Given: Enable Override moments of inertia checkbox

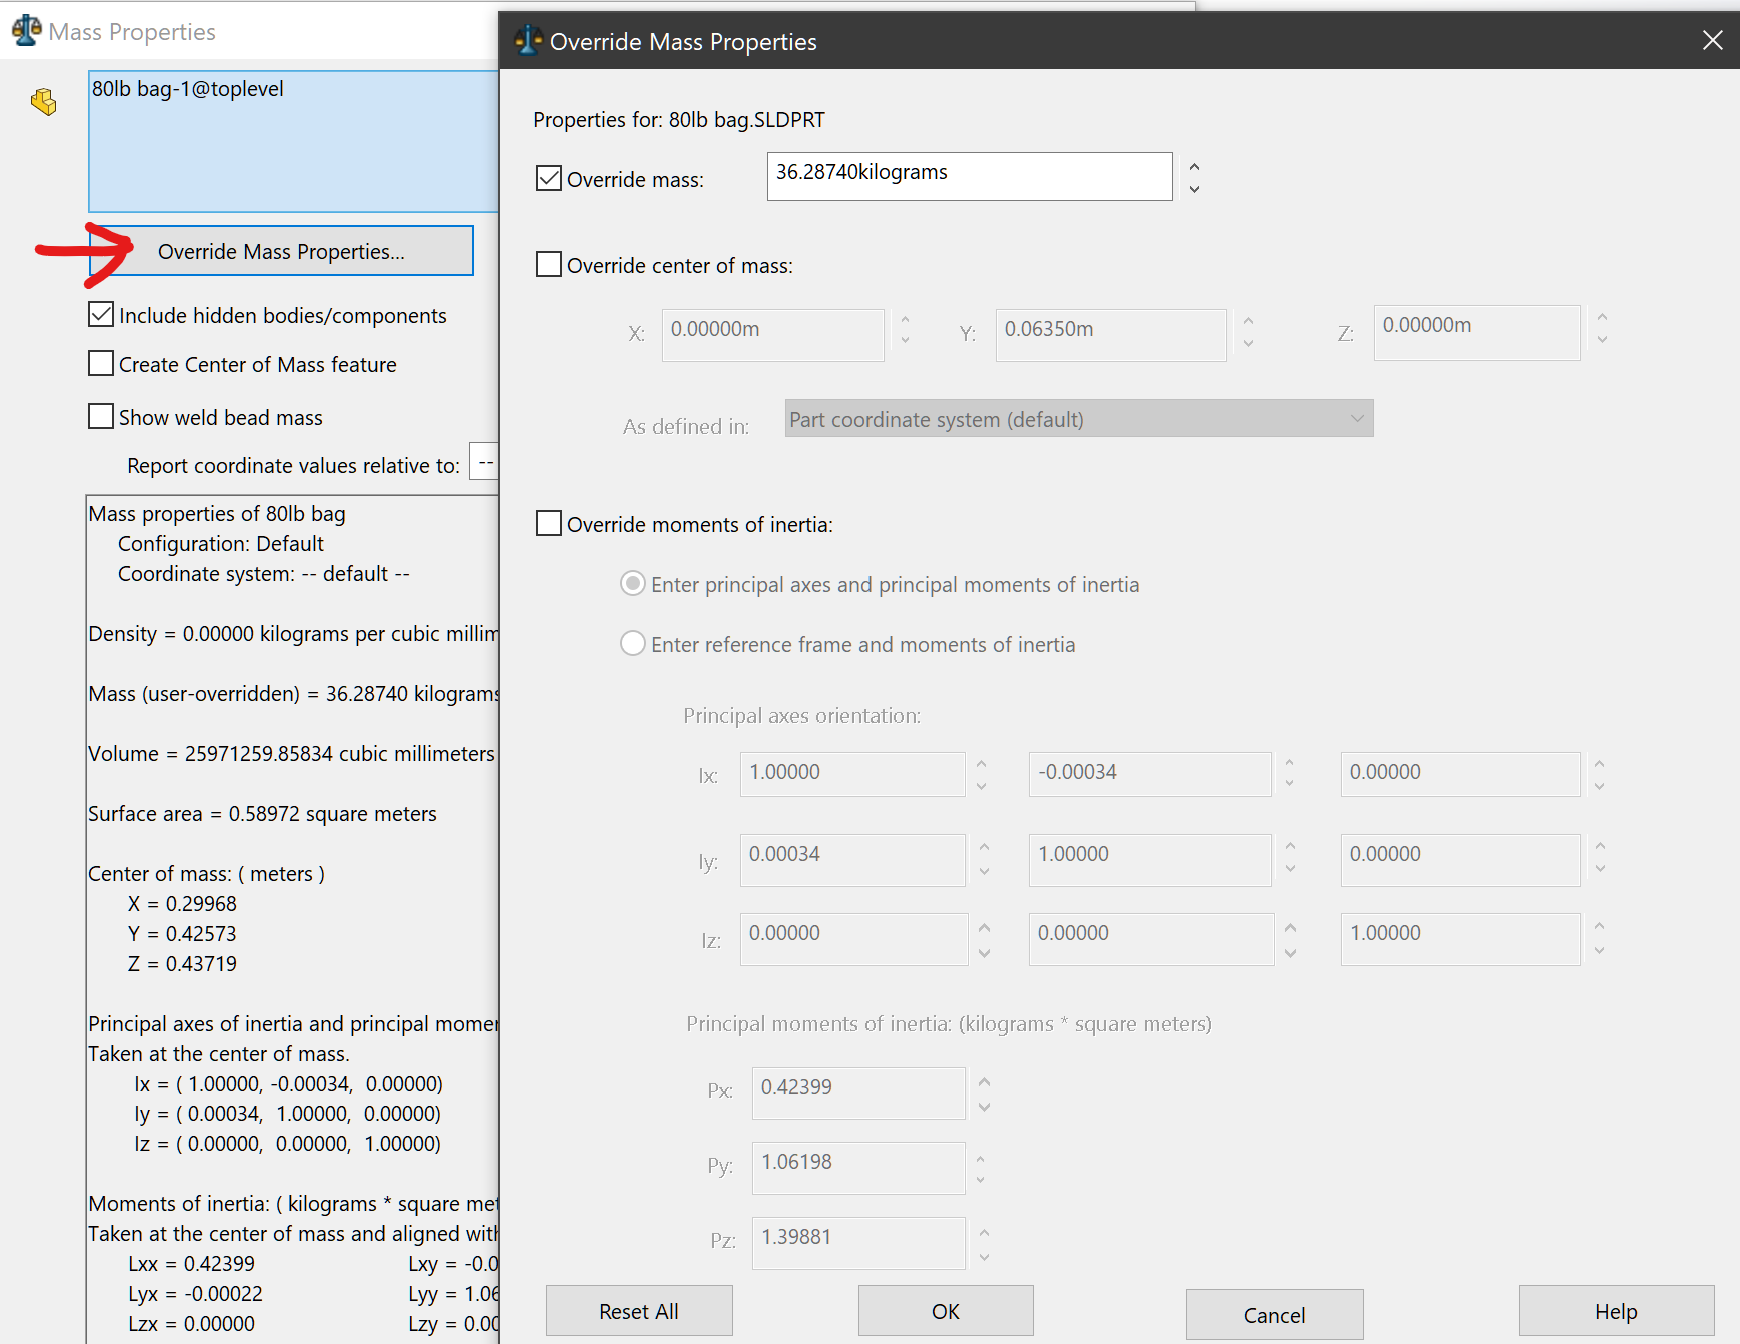Looking at the screenshot, I should tap(549, 524).
